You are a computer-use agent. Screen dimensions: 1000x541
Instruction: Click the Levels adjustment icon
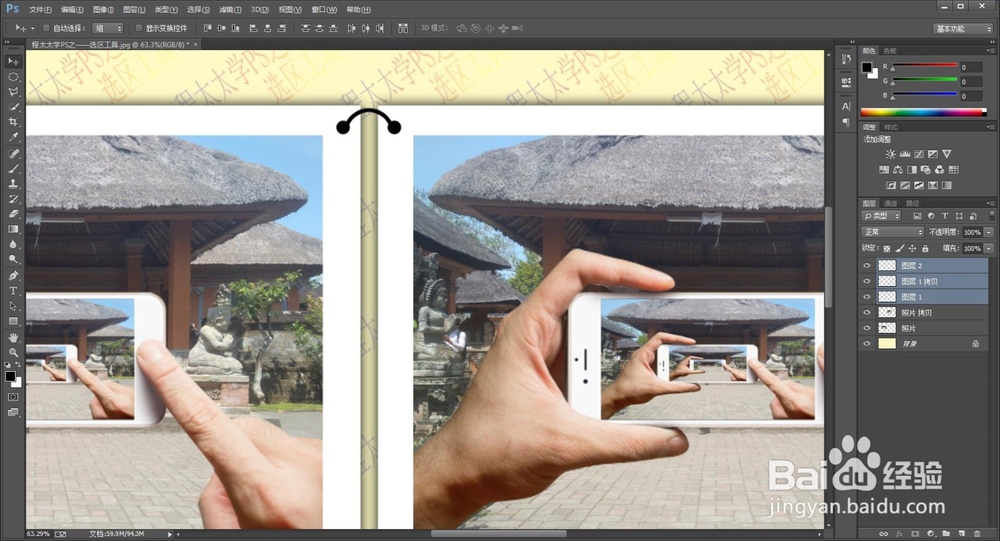click(904, 154)
